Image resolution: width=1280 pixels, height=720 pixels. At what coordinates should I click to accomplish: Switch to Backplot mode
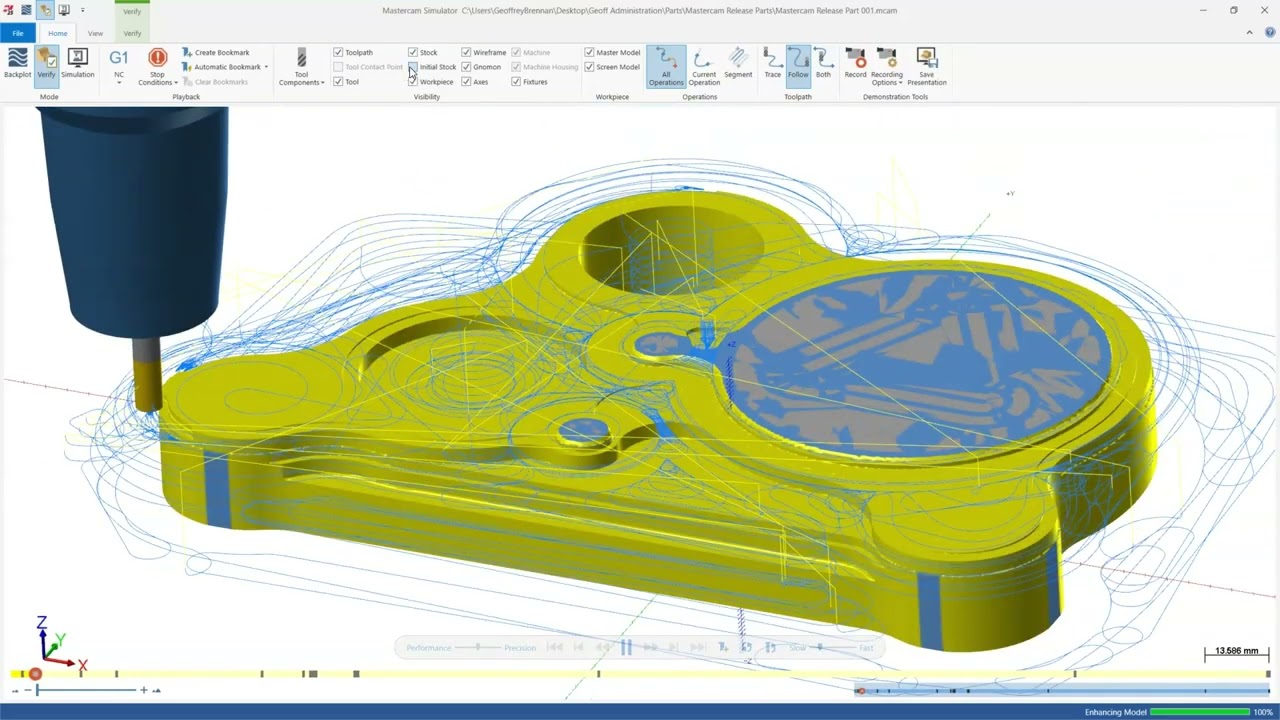point(17,63)
